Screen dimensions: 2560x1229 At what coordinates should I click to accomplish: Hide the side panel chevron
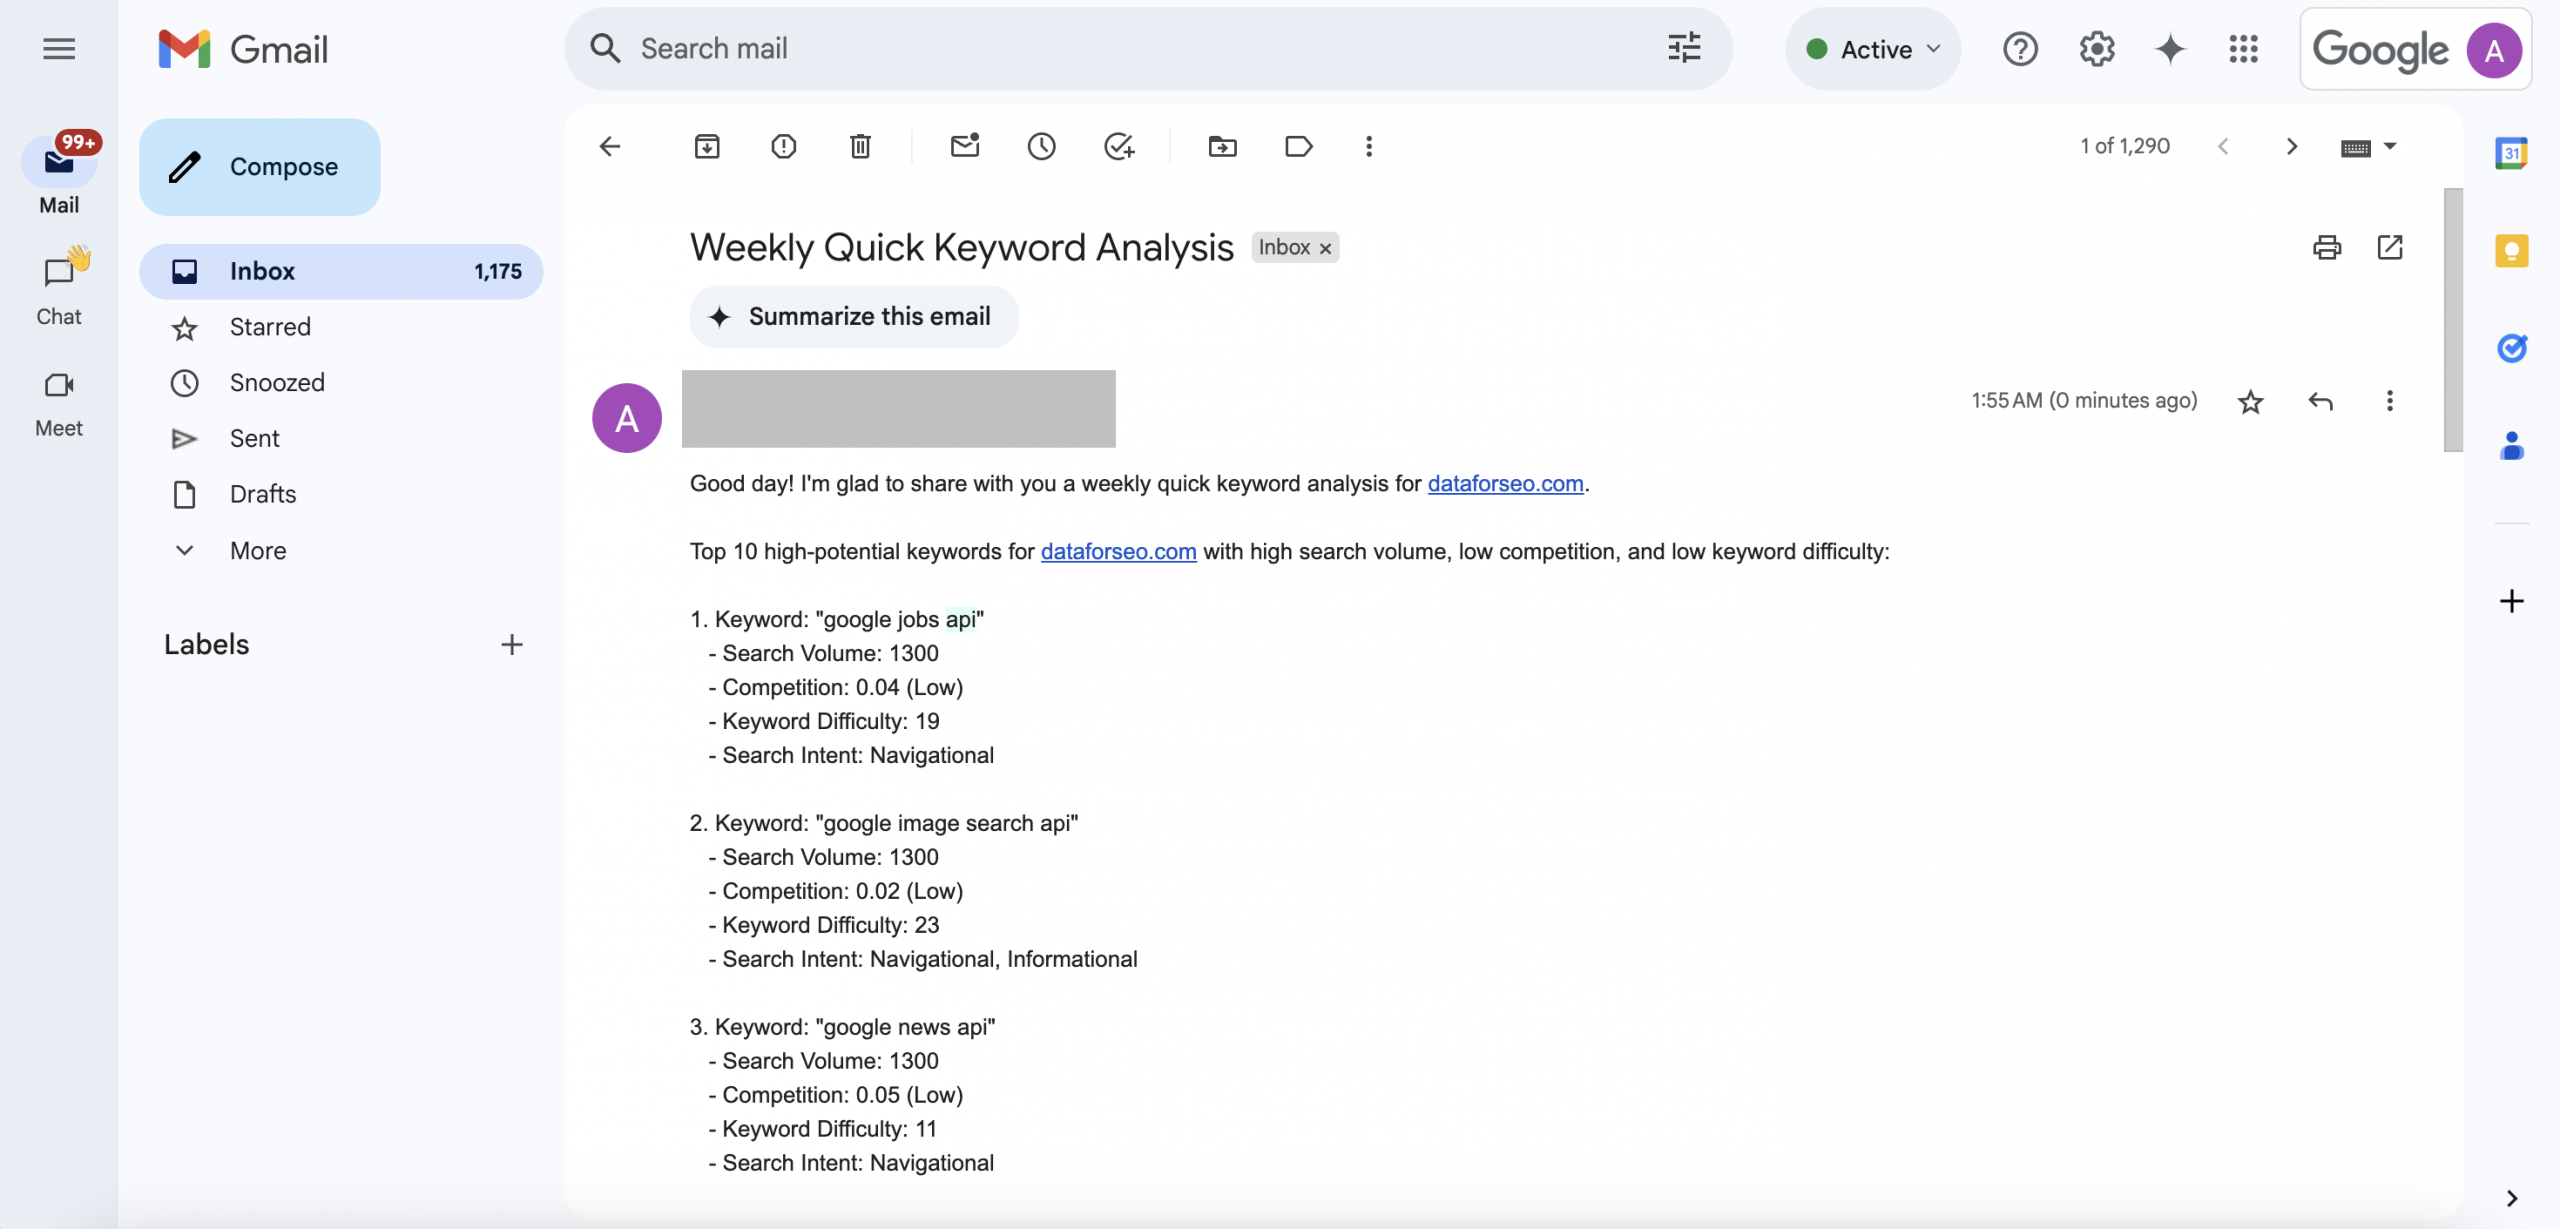click(2511, 1198)
